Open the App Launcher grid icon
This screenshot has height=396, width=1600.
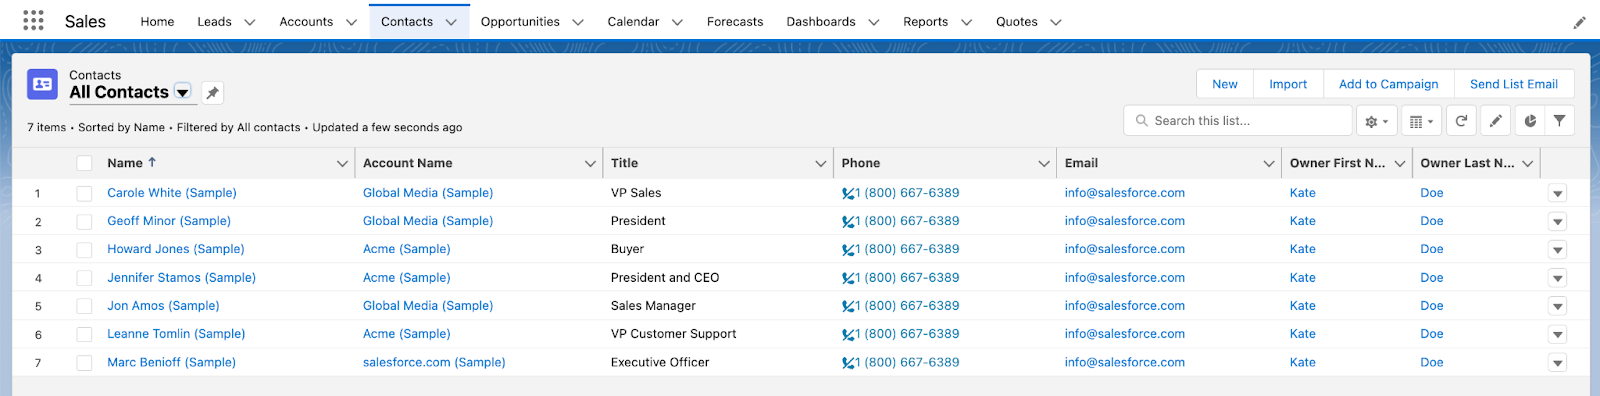click(33, 20)
